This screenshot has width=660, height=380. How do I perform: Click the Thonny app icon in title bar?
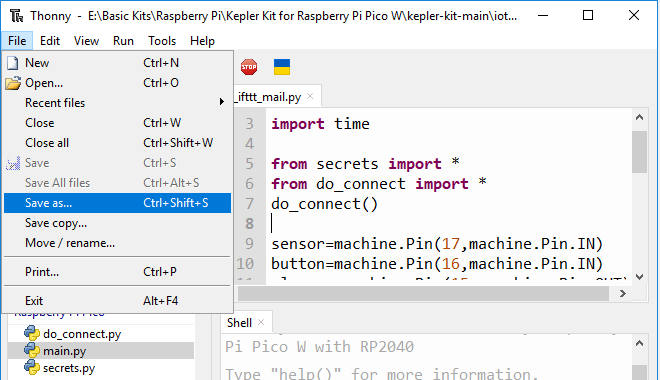click(x=16, y=16)
